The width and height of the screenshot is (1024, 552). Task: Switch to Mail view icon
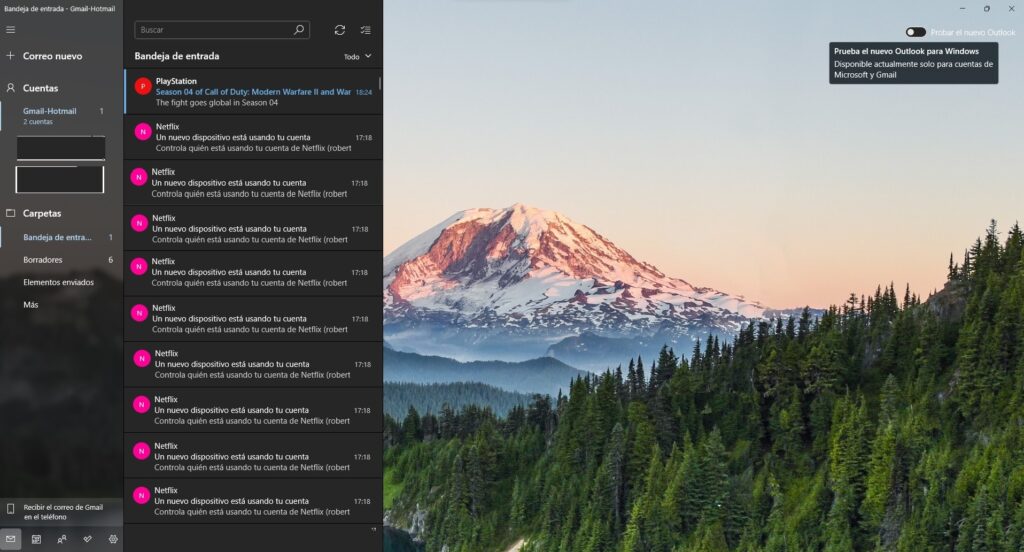pyautogui.click(x=11, y=539)
